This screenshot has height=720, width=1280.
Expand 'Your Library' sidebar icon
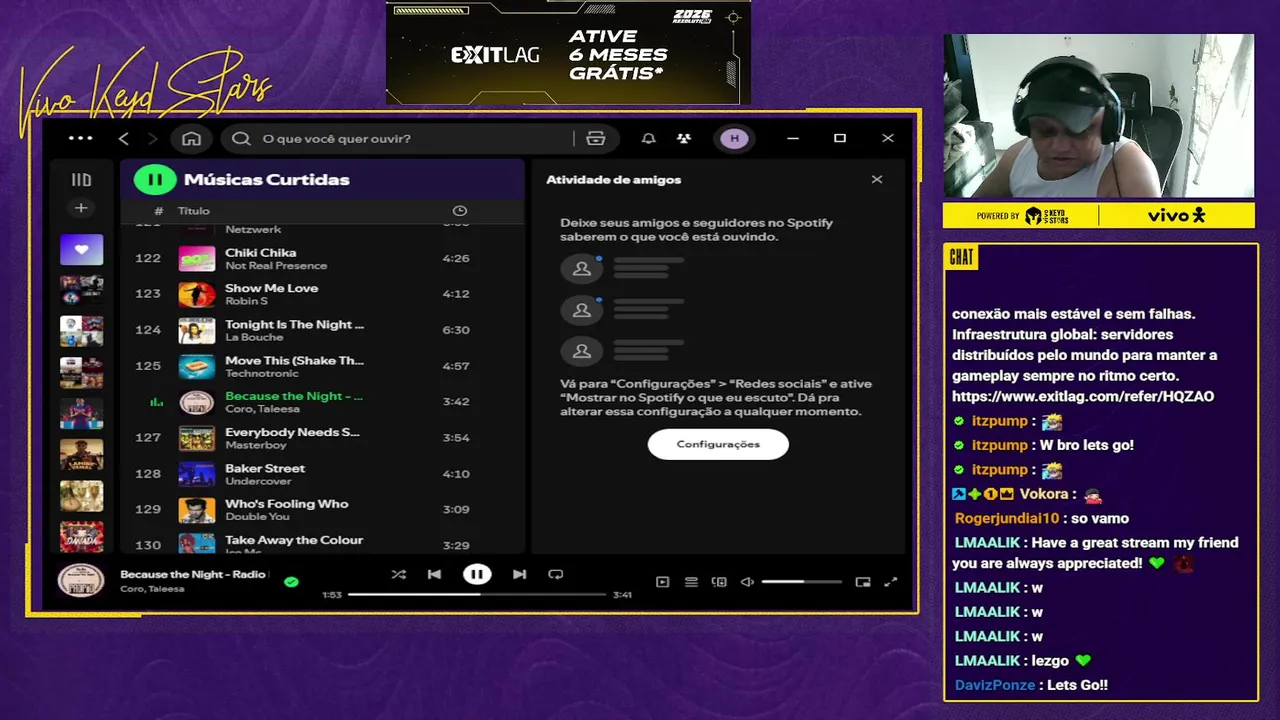81,180
